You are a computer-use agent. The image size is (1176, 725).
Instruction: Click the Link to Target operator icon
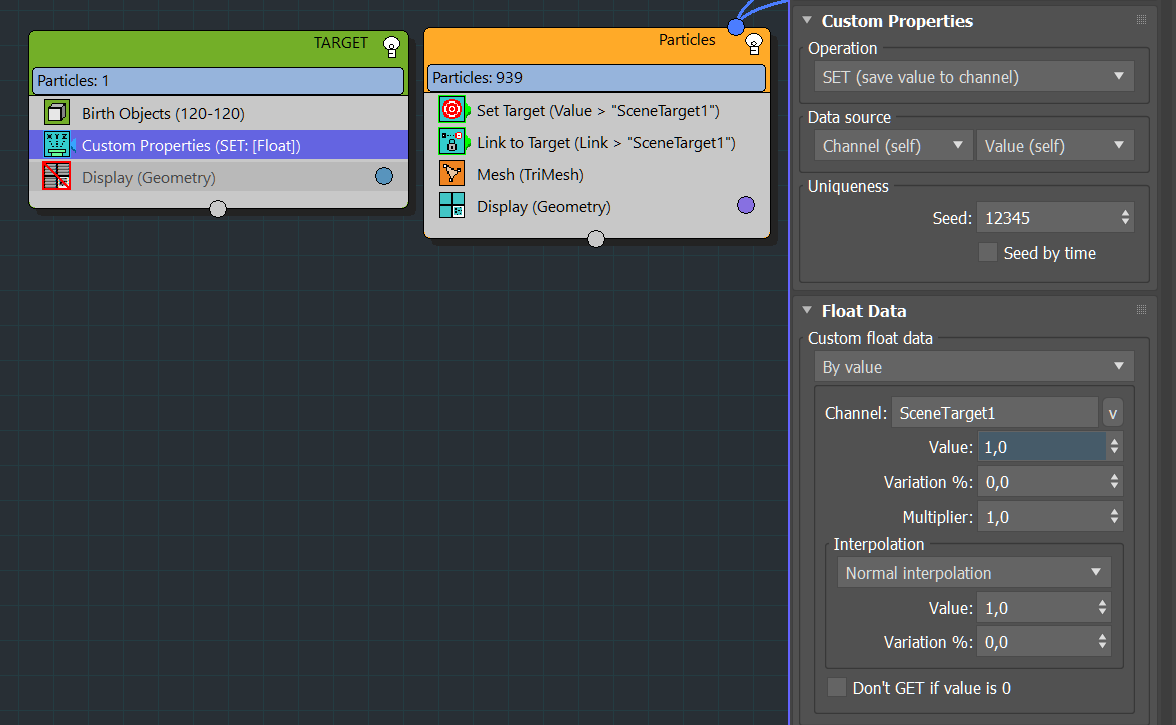pyautogui.click(x=451, y=142)
